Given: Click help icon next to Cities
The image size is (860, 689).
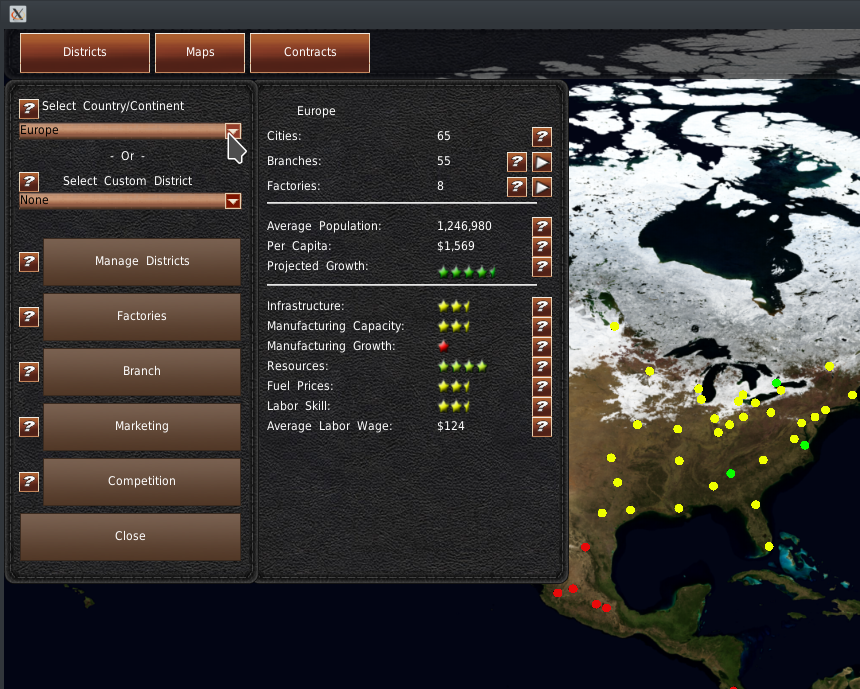Looking at the screenshot, I should [x=542, y=136].
